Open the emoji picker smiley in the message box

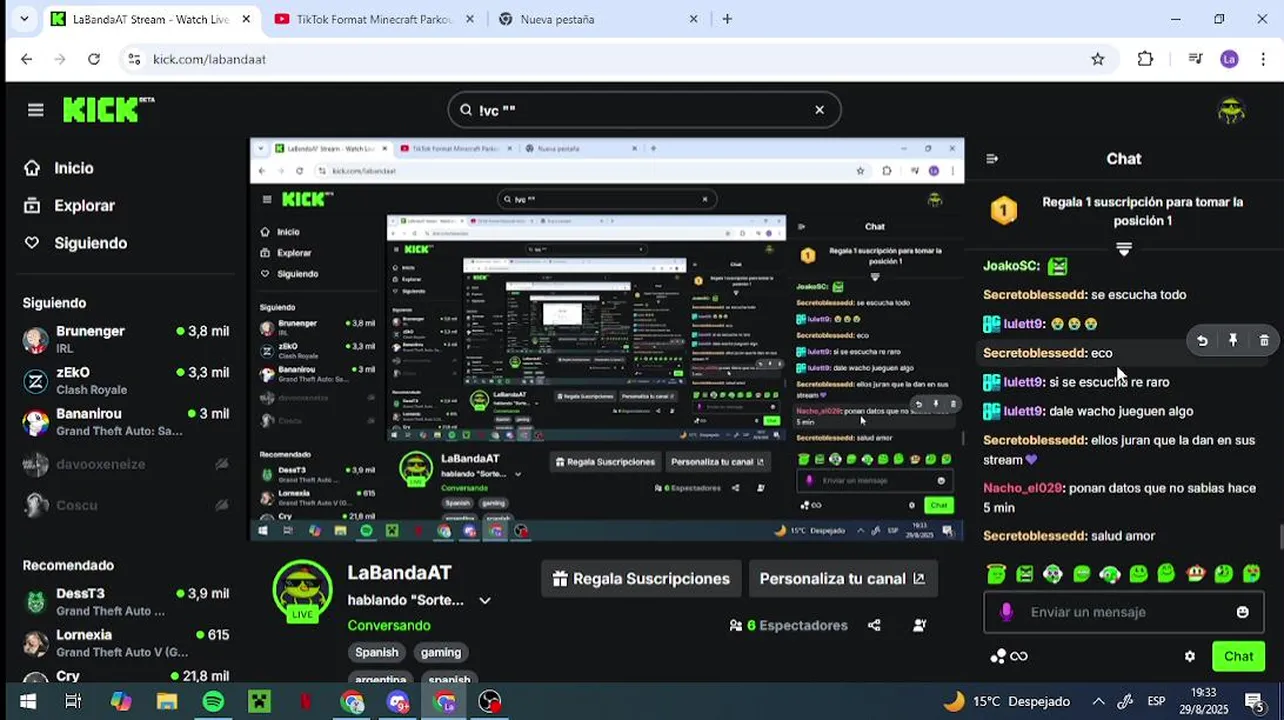pyautogui.click(x=1242, y=612)
